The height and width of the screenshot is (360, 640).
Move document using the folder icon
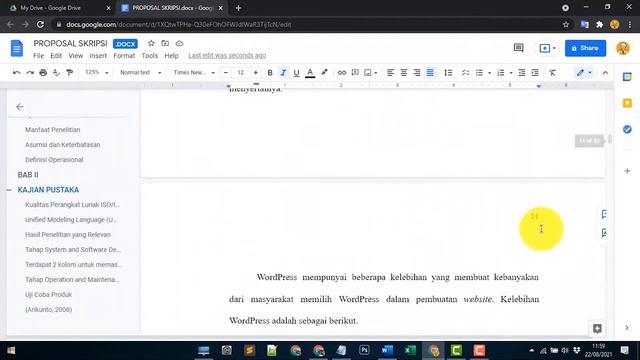pyautogui.click(x=165, y=43)
